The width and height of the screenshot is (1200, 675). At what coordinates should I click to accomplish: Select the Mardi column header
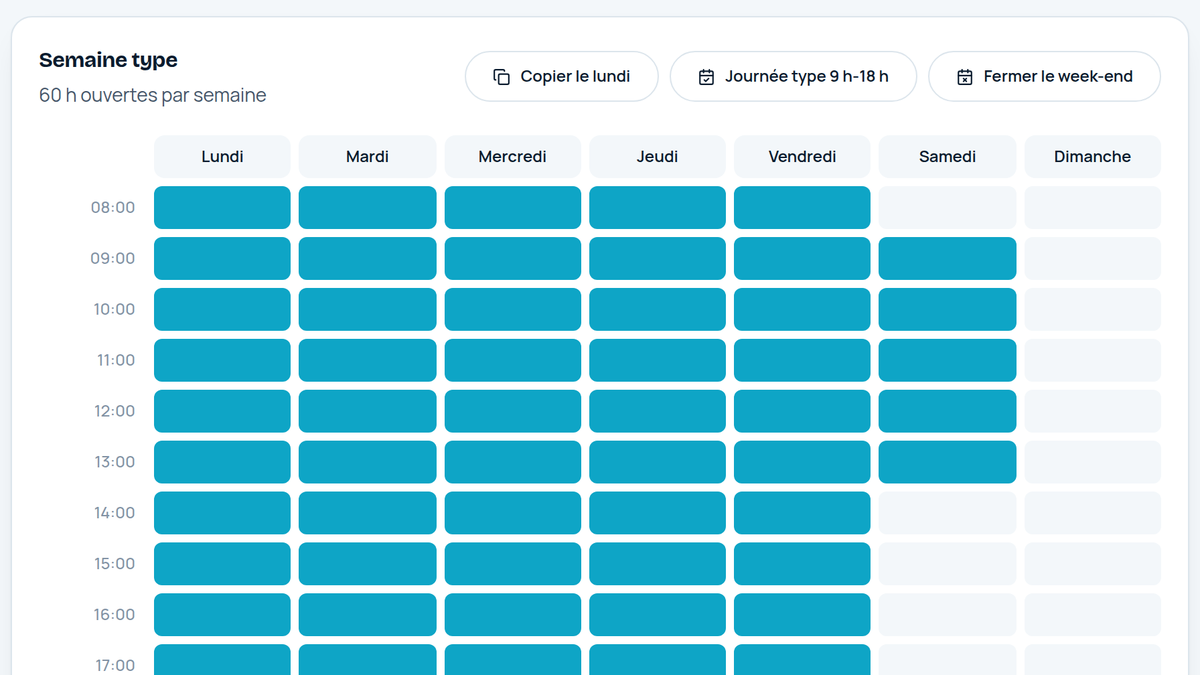click(367, 156)
